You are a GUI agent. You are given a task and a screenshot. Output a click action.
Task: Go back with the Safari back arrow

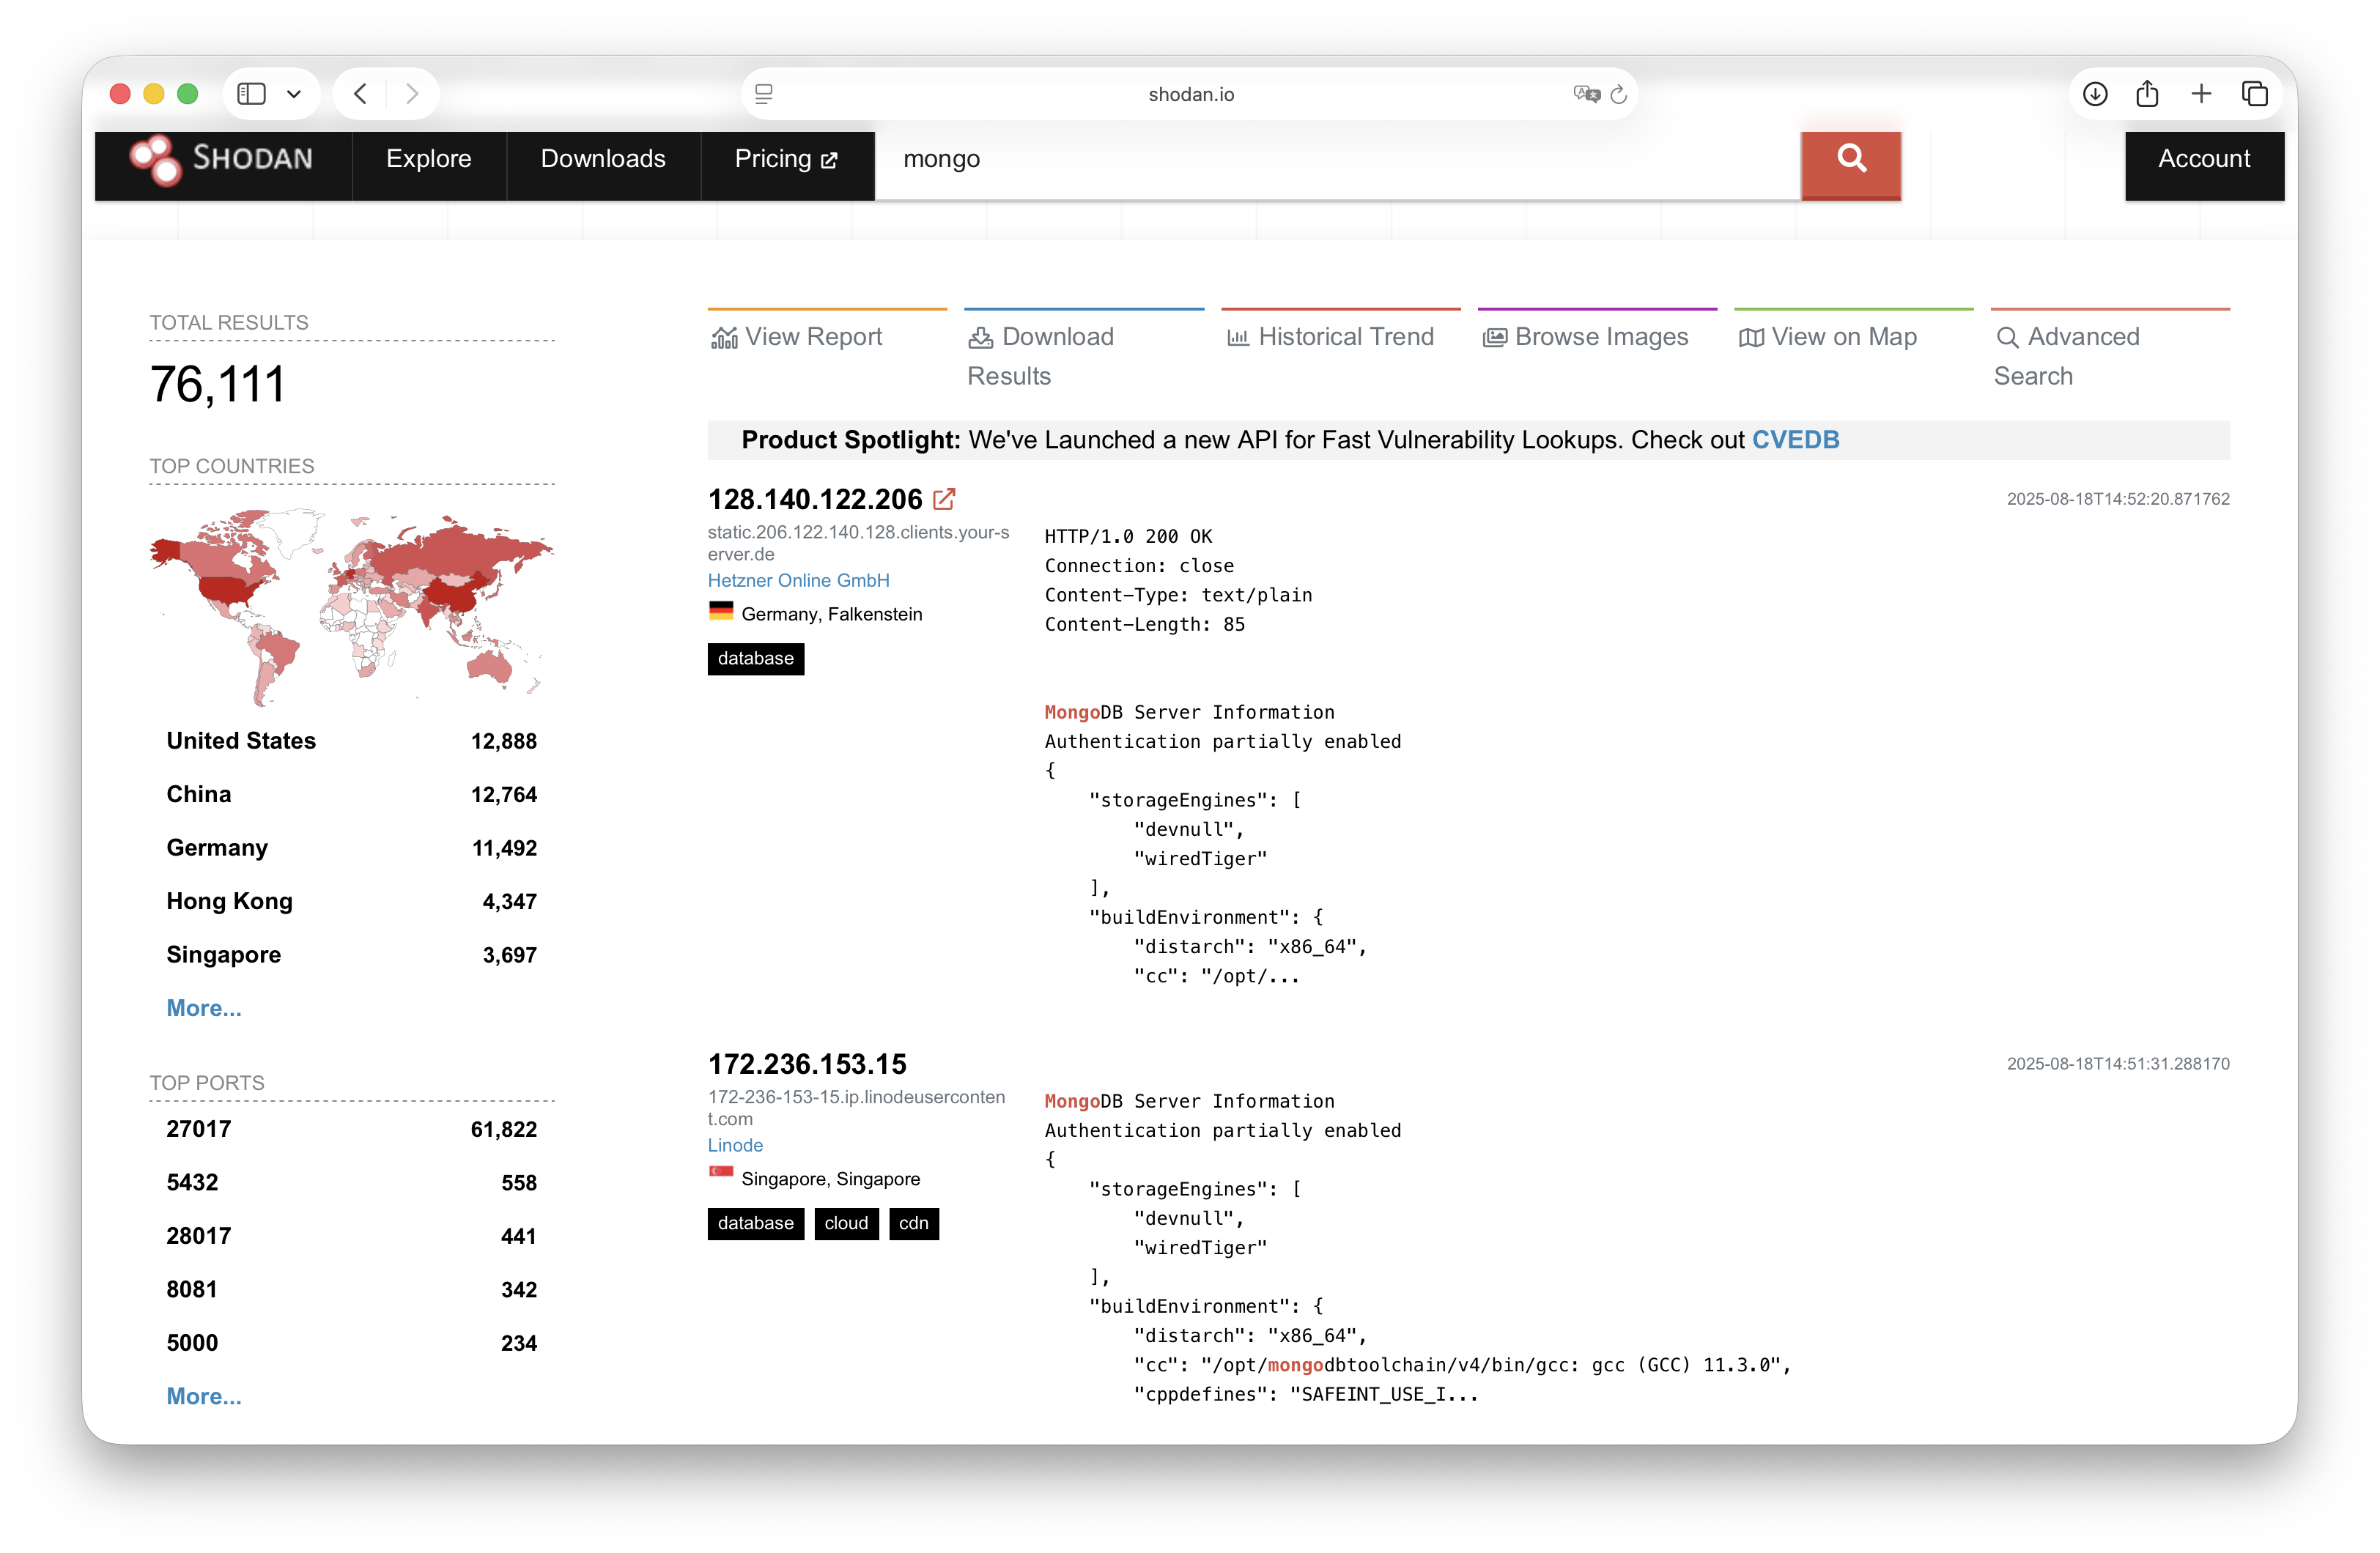pyautogui.click(x=361, y=94)
